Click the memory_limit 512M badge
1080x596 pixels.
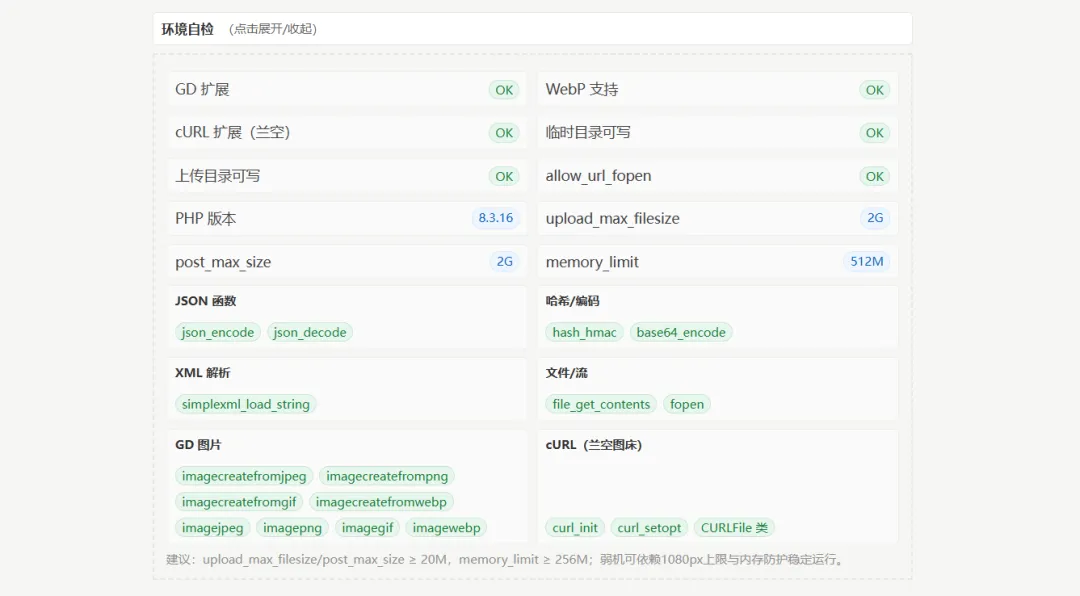click(x=866, y=262)
